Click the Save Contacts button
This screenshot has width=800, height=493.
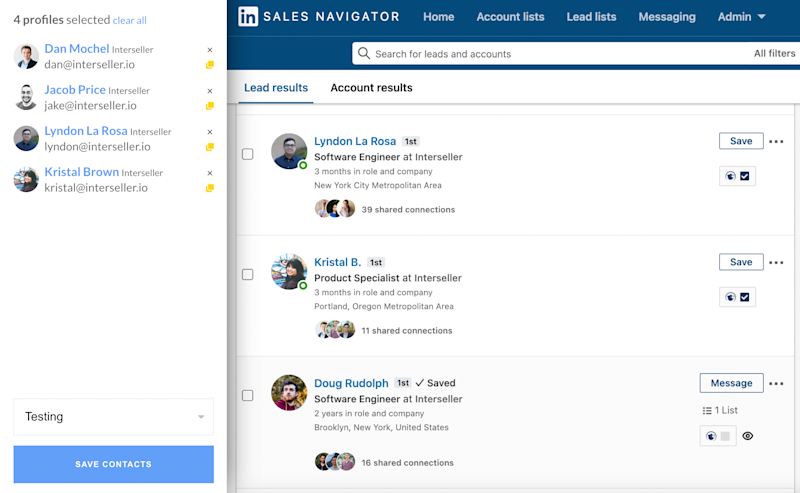click(x=113, y=464)
